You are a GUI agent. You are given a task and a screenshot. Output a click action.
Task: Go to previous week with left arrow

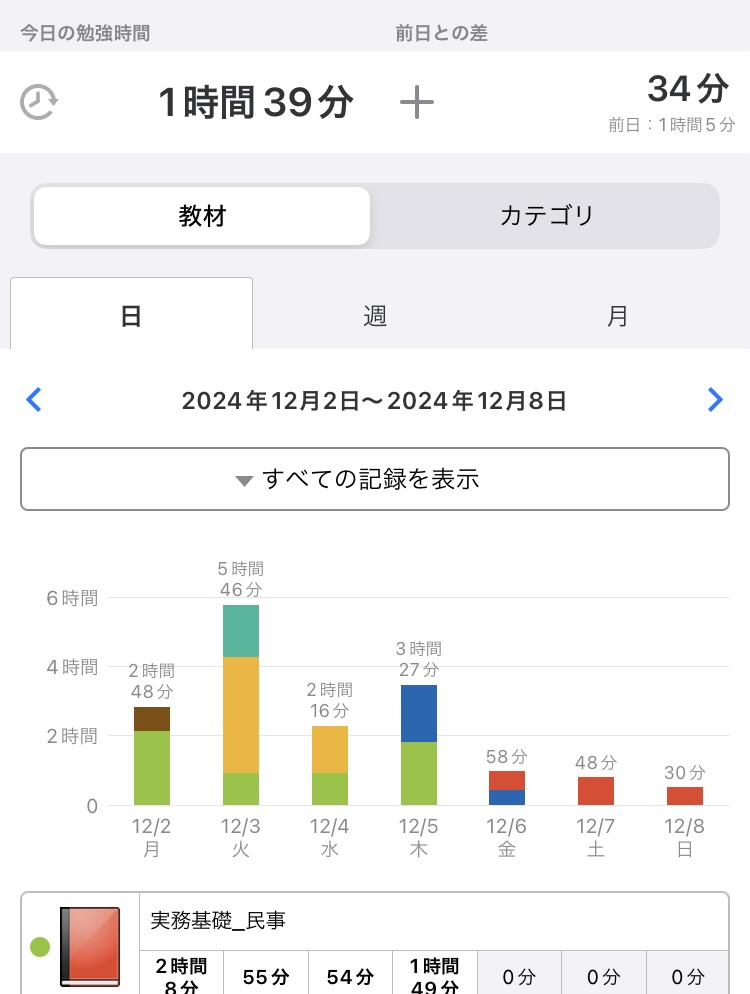pyautogui.click(x=34, y=401)
